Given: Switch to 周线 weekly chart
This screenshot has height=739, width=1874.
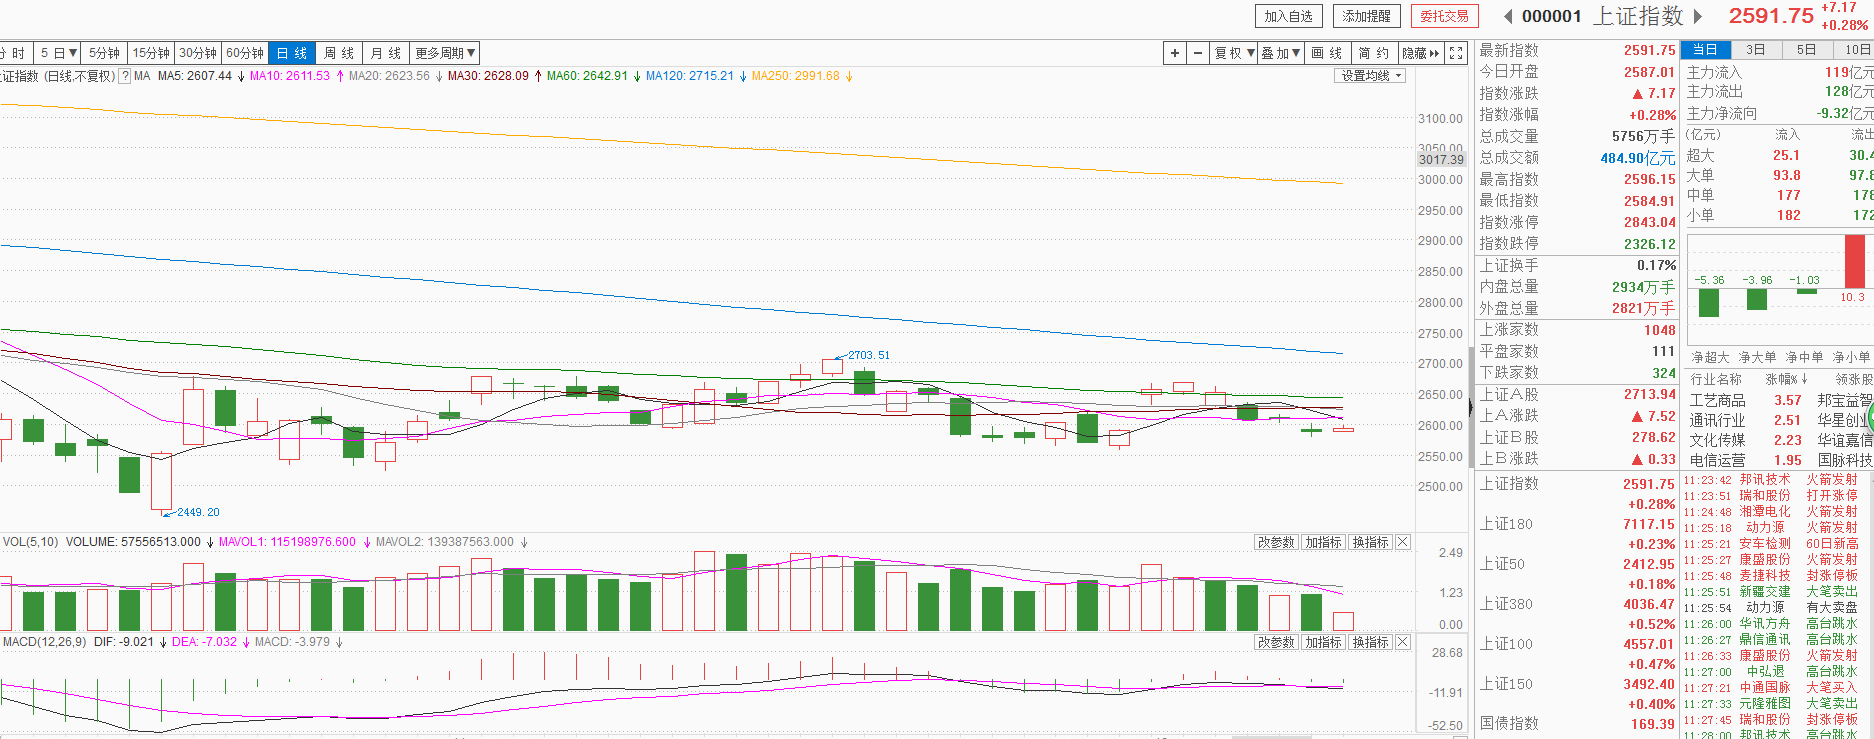Looking at the screenshot, I should [339, 53].
